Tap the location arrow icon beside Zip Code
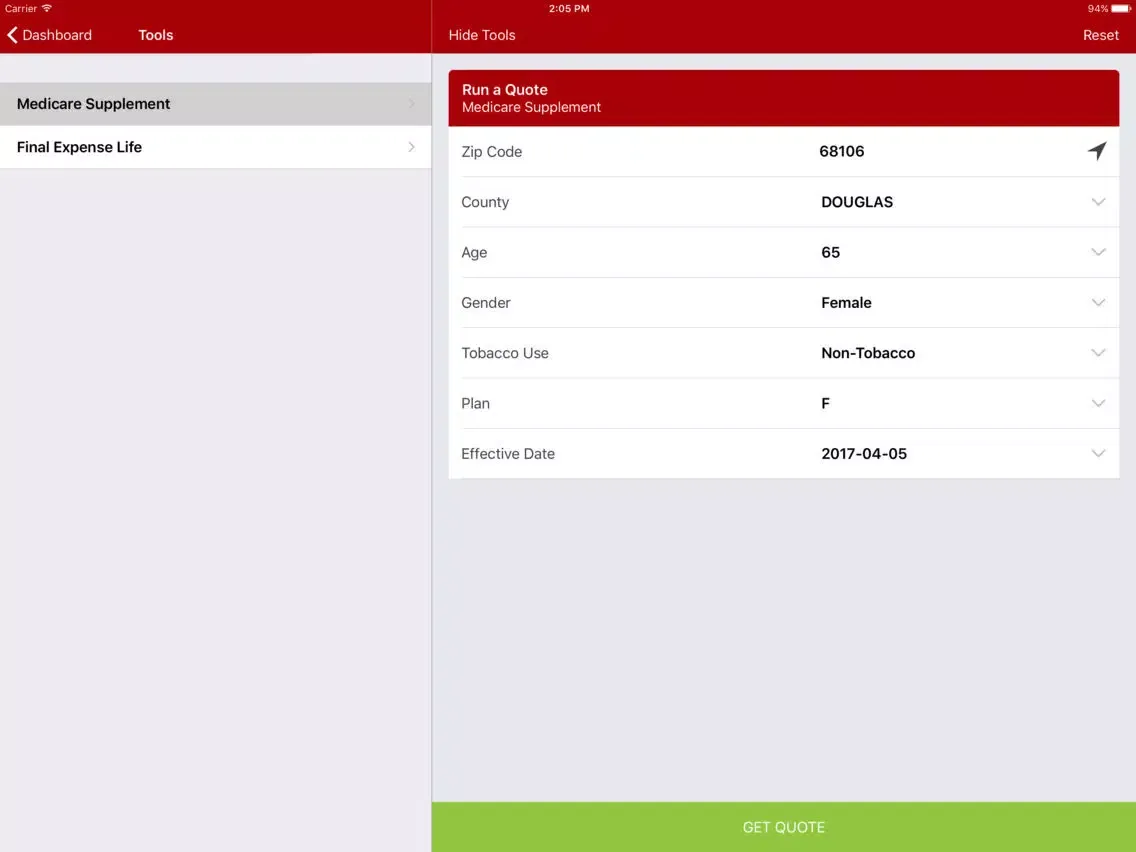 click(1097, 151)
